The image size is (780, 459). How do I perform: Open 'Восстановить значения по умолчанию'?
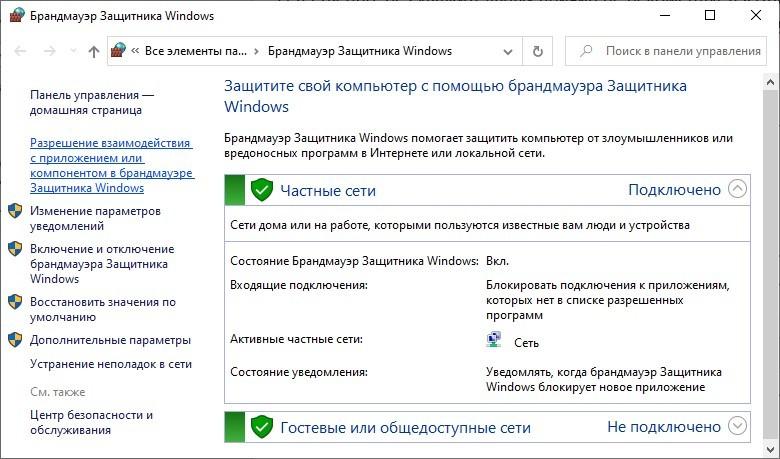(x=102, y=309)
